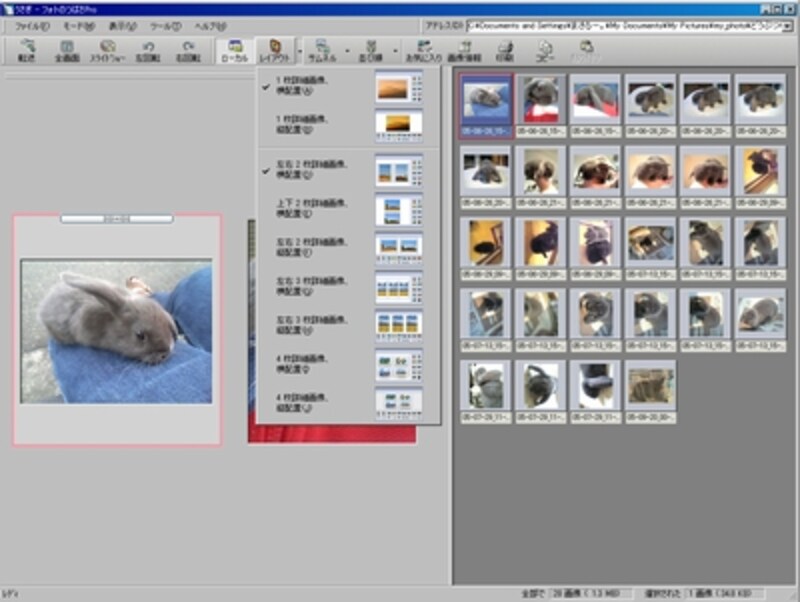Select the top-bottom 2-image layout preview
This screenshot has height=602, width=800.
pos(398,209)
